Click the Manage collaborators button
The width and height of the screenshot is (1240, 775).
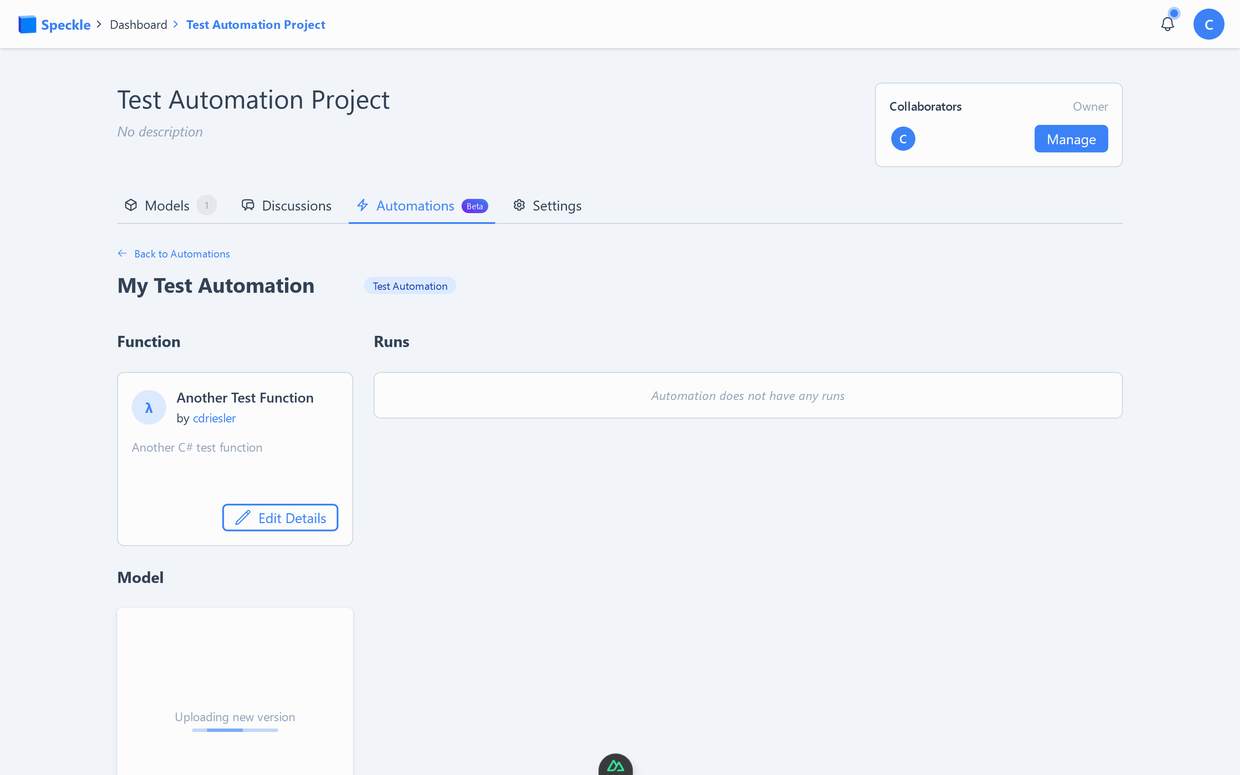coord(1071,138)
